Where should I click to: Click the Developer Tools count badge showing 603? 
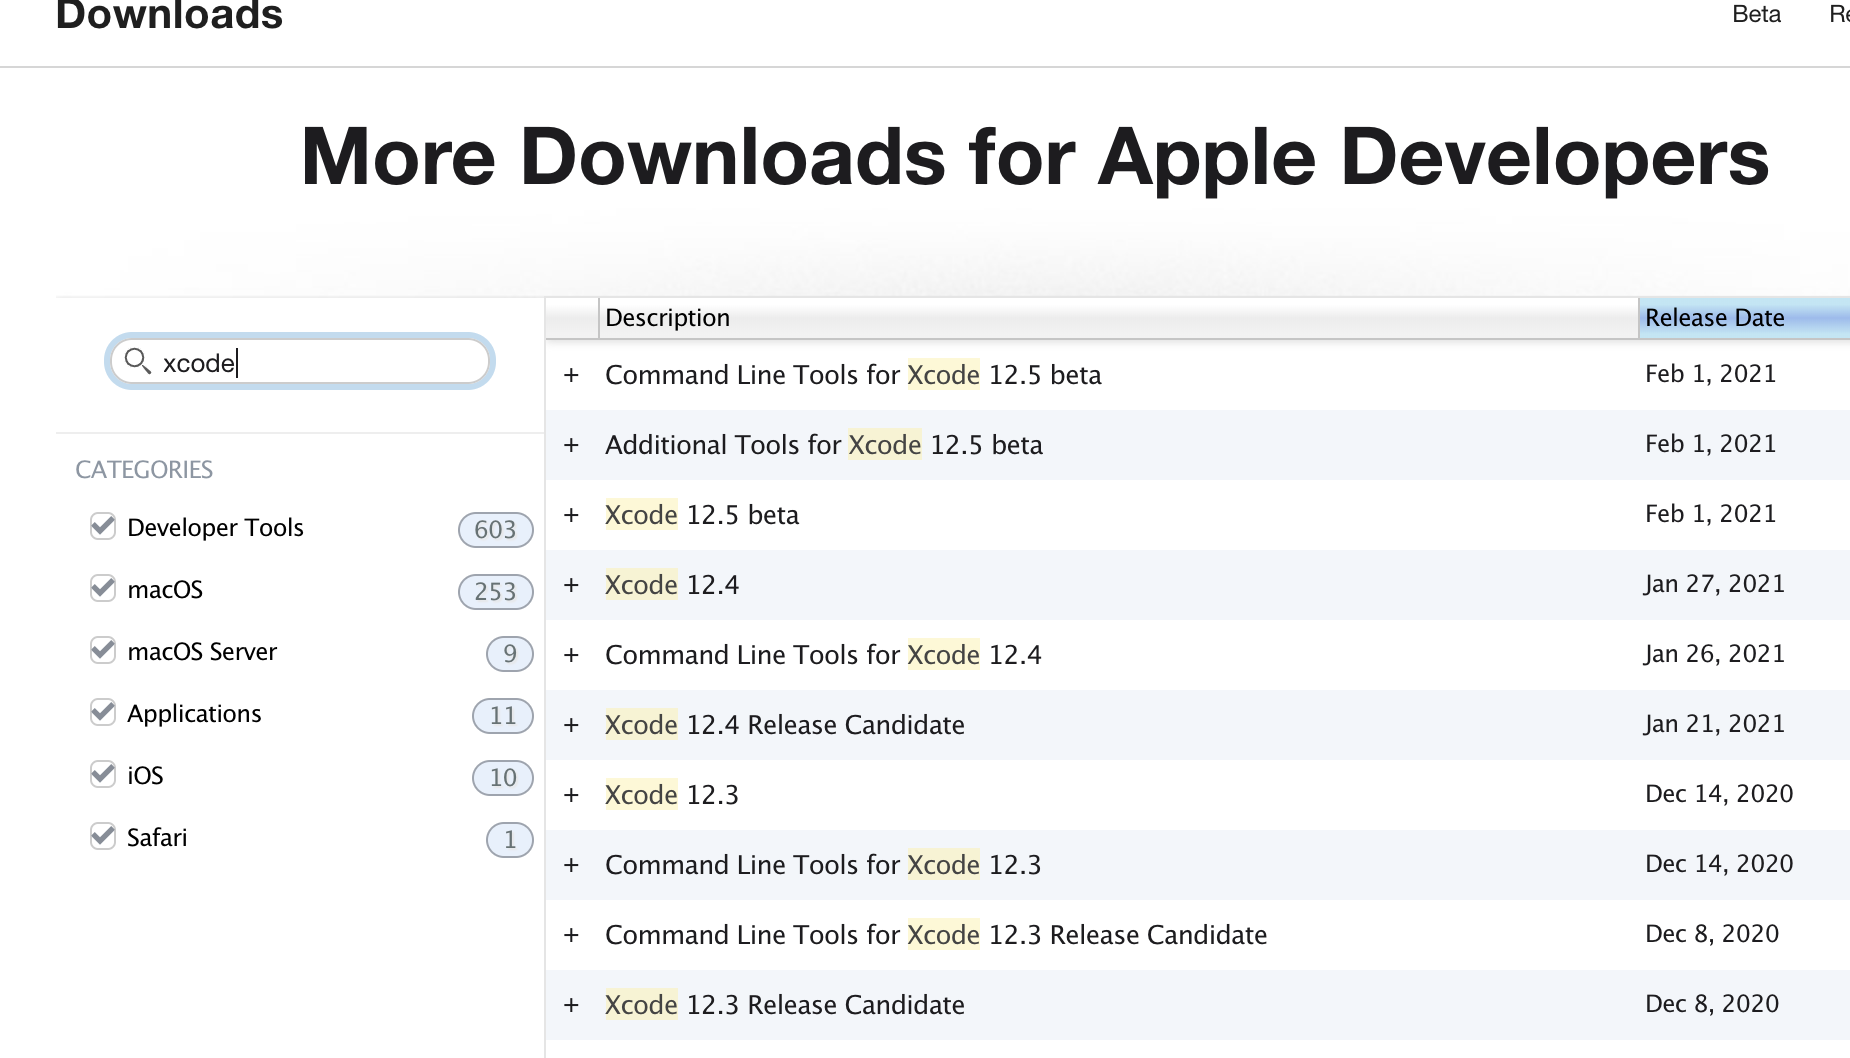pos(494,529)
